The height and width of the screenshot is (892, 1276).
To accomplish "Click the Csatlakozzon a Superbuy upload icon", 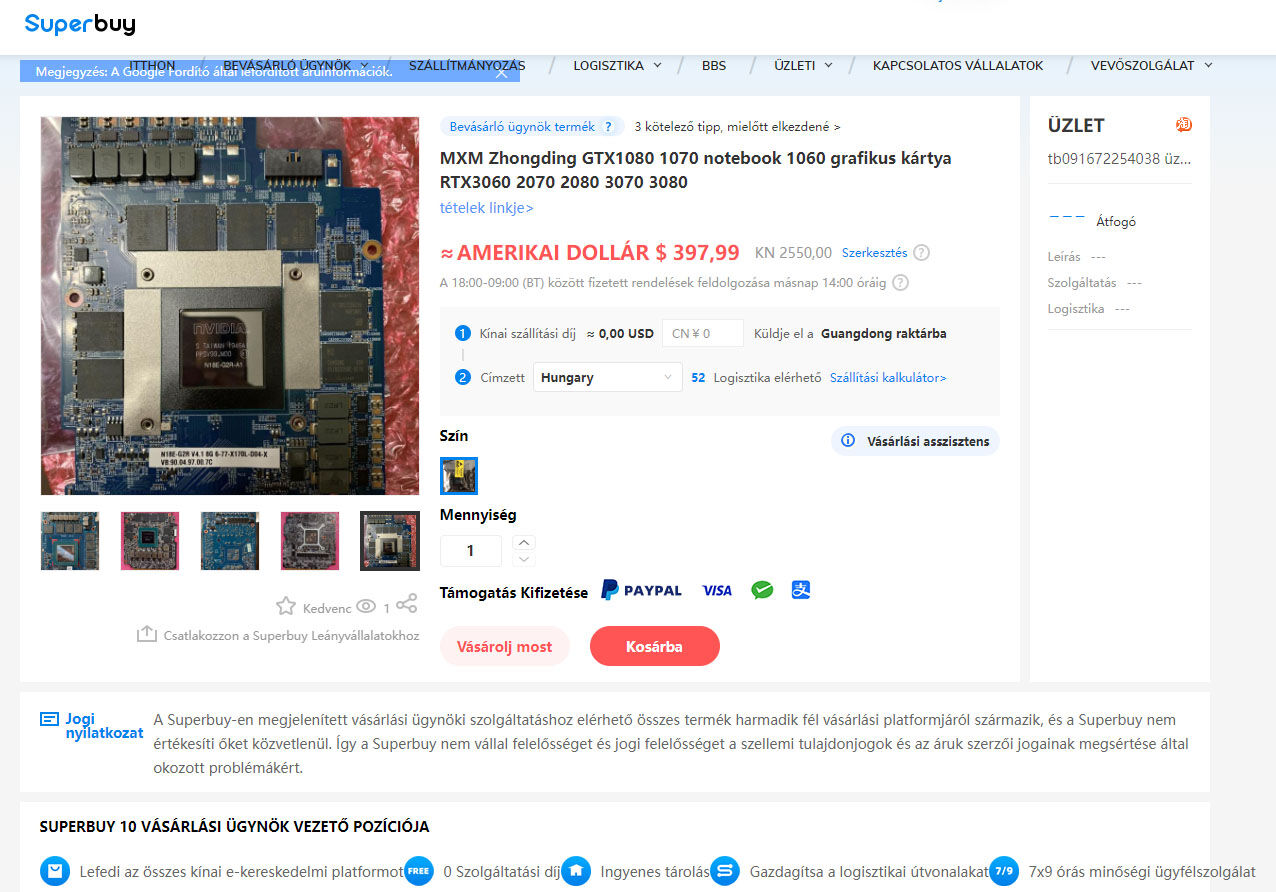I will click(147, 635).
